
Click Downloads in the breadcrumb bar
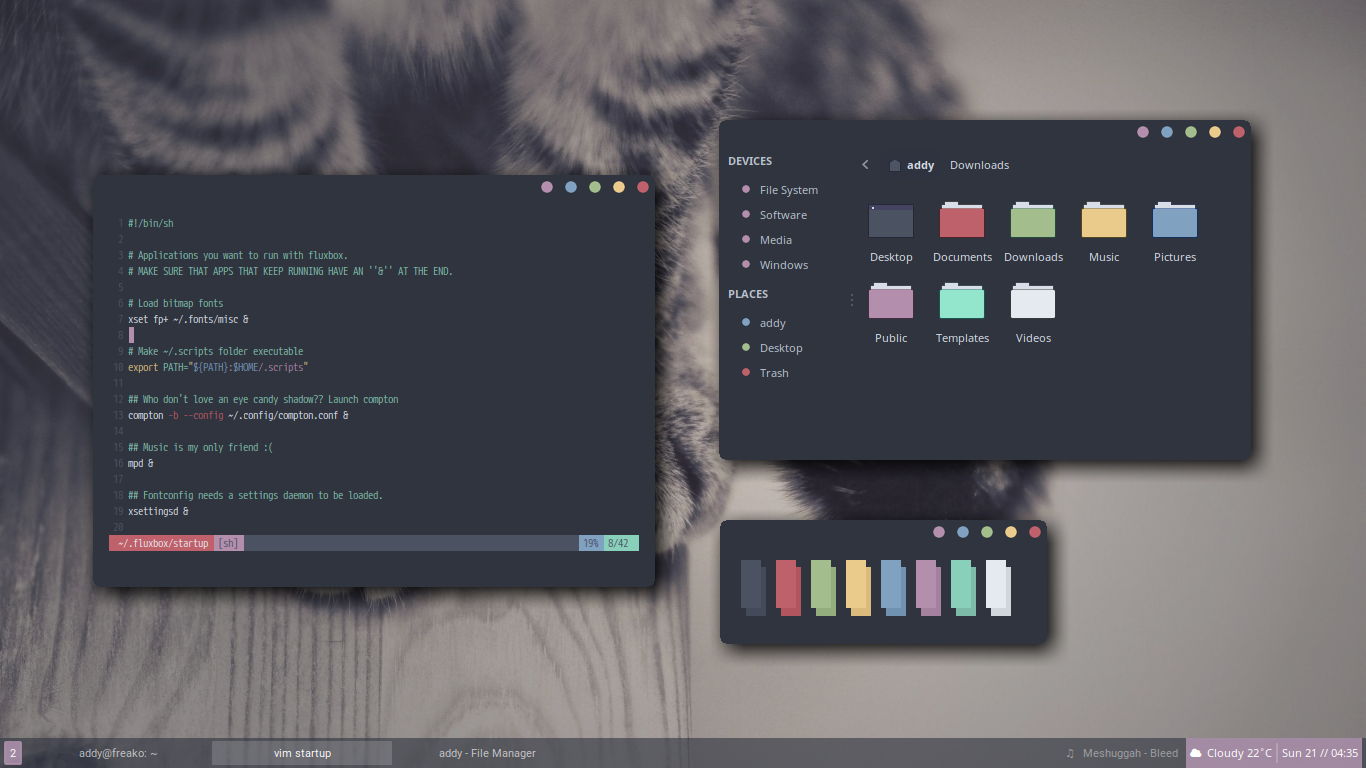[x=979, y=164]
